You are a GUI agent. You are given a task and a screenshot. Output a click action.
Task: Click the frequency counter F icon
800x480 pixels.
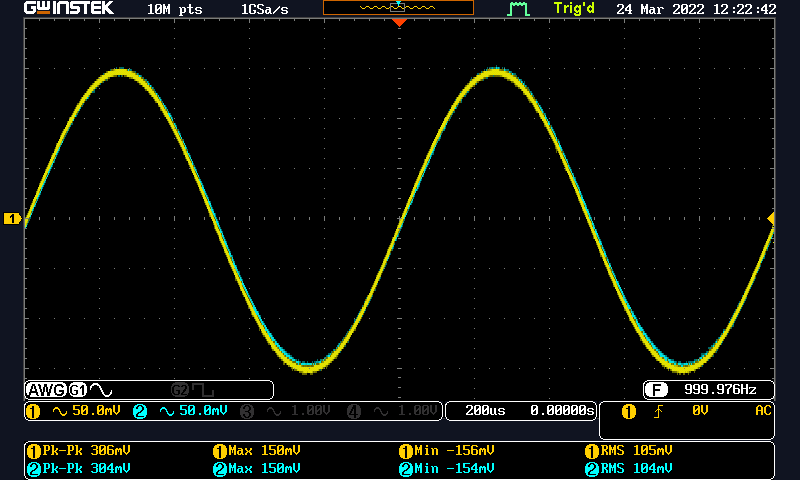coord(656,390)
